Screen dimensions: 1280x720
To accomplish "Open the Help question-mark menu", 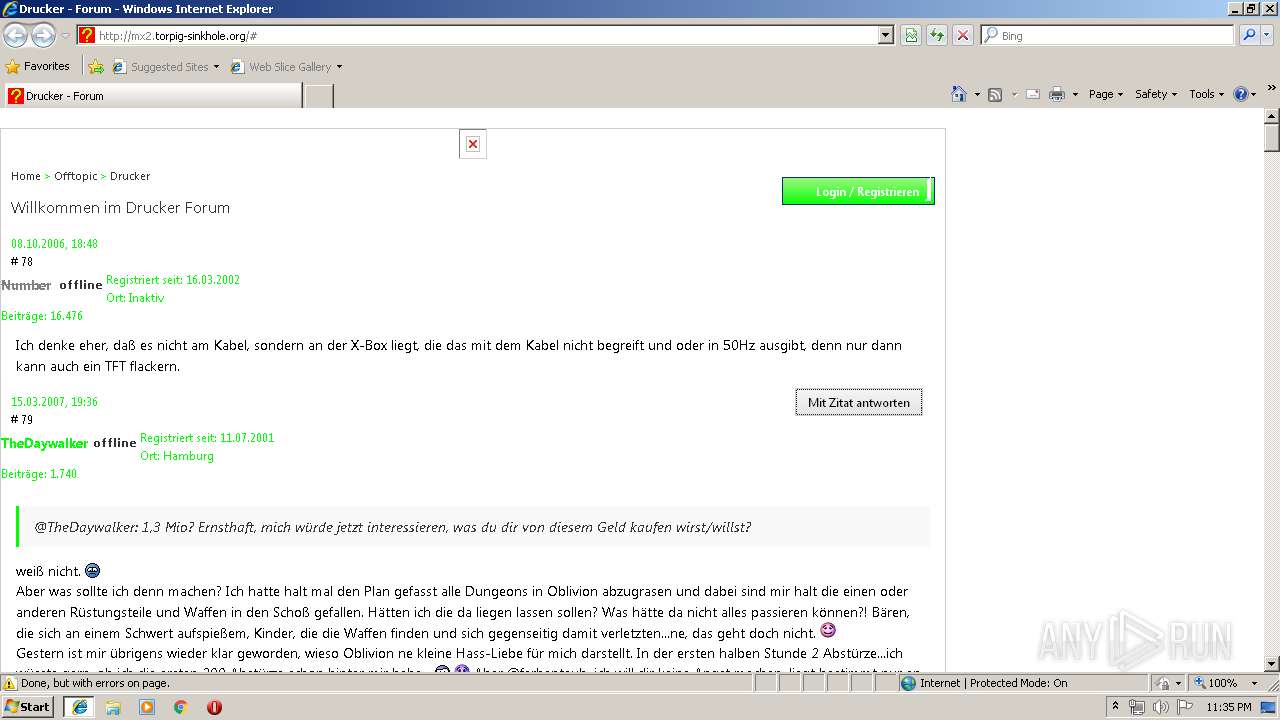I will click(x=1245, y=94).
